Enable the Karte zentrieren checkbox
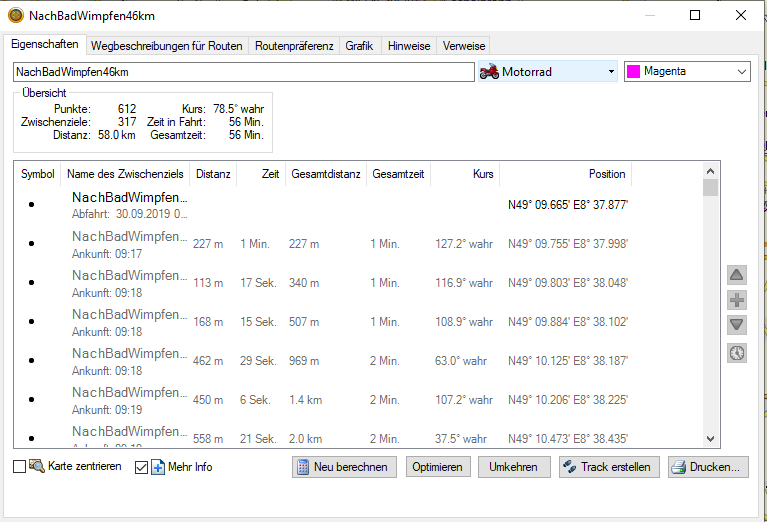767x522 pixels. click(20, 467)
